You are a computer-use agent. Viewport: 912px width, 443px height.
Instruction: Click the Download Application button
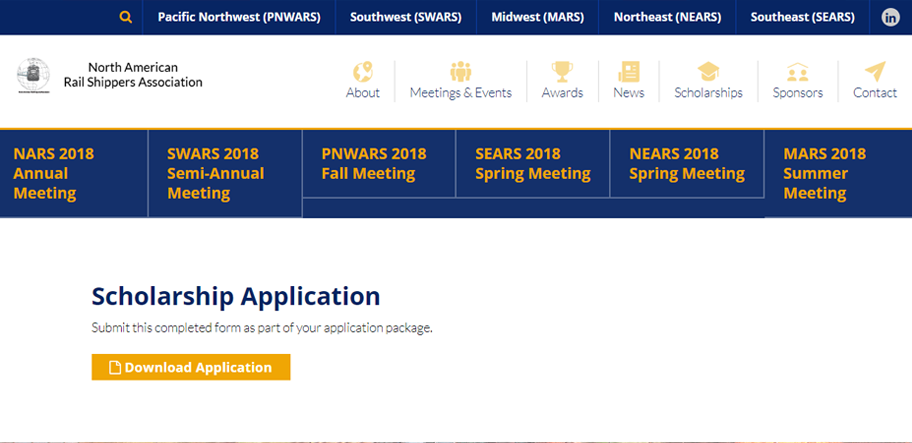pyautogui.click(x=191, y=367)
